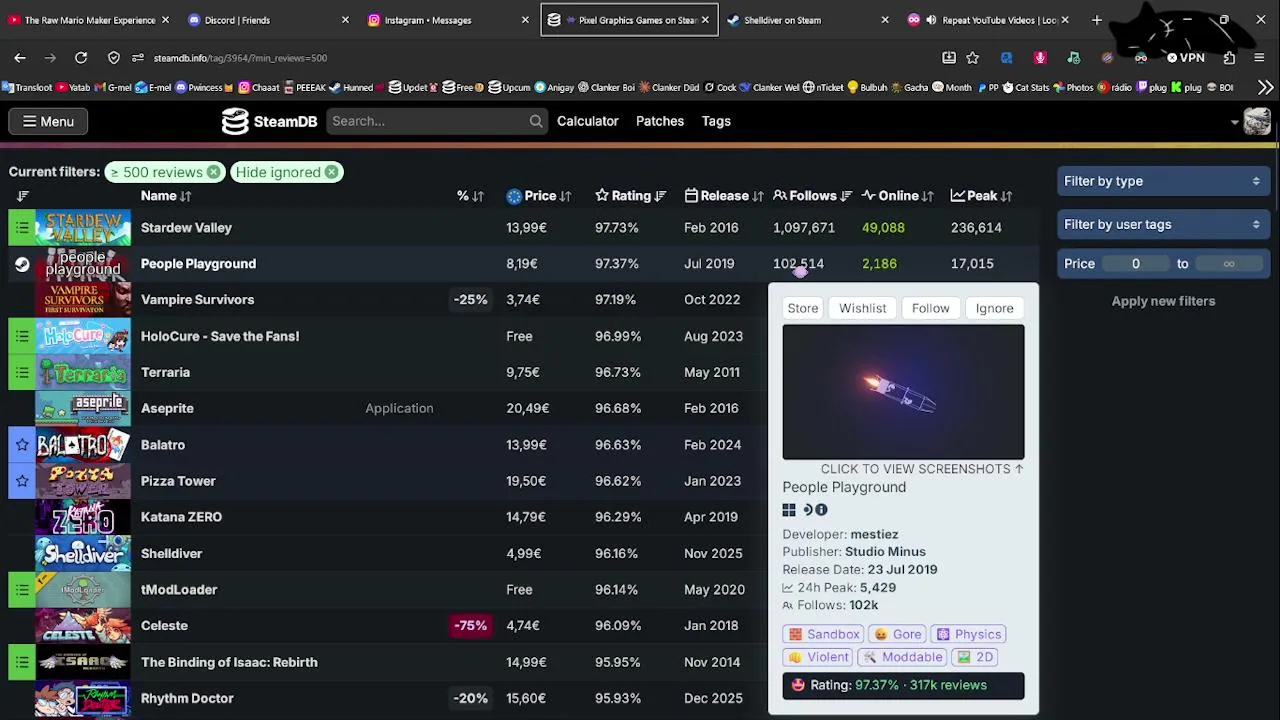Viewport: 1280px width, 720px height.
Task: Bookmark this page with the star icon
Action: tap(973, 58)
